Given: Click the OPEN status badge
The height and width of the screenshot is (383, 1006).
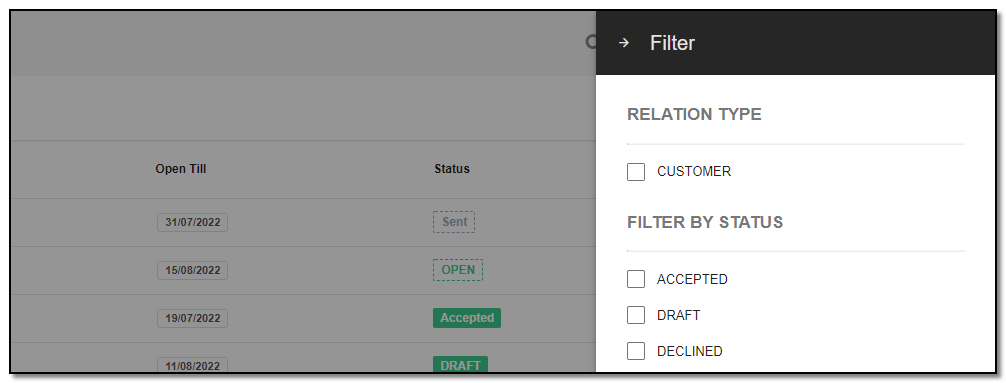Looking at the screenshot, I should (x=458, y=269).
